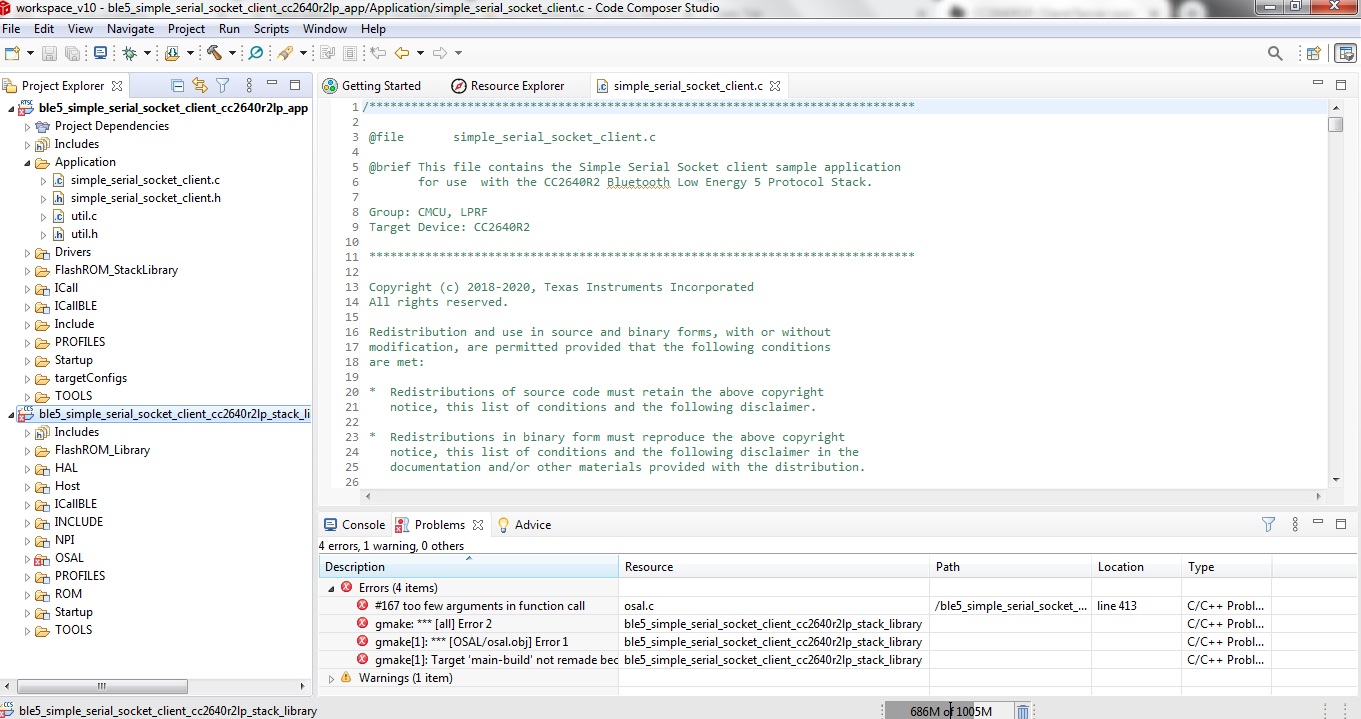1361x719 pixels.
Task: Collapse the Errors (4 items) group
Action: [x=332, y=588]
